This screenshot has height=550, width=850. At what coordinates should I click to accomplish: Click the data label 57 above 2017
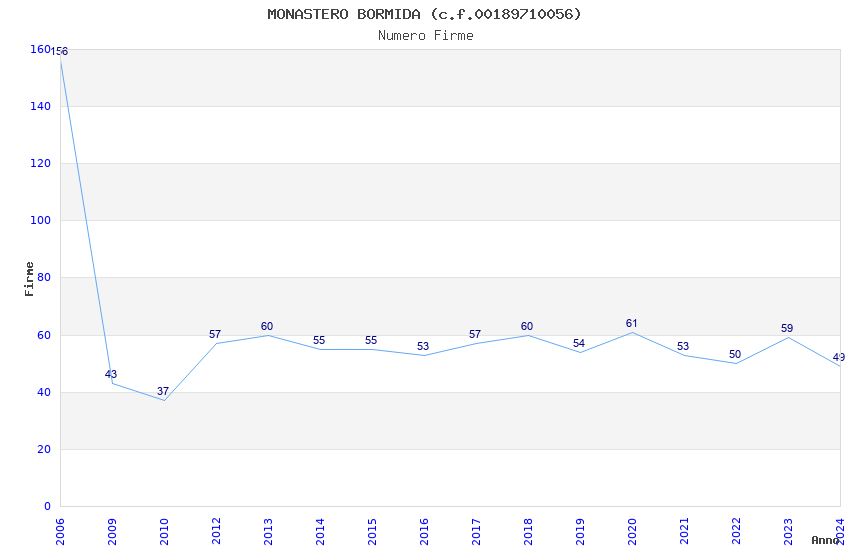pos(475,334)
